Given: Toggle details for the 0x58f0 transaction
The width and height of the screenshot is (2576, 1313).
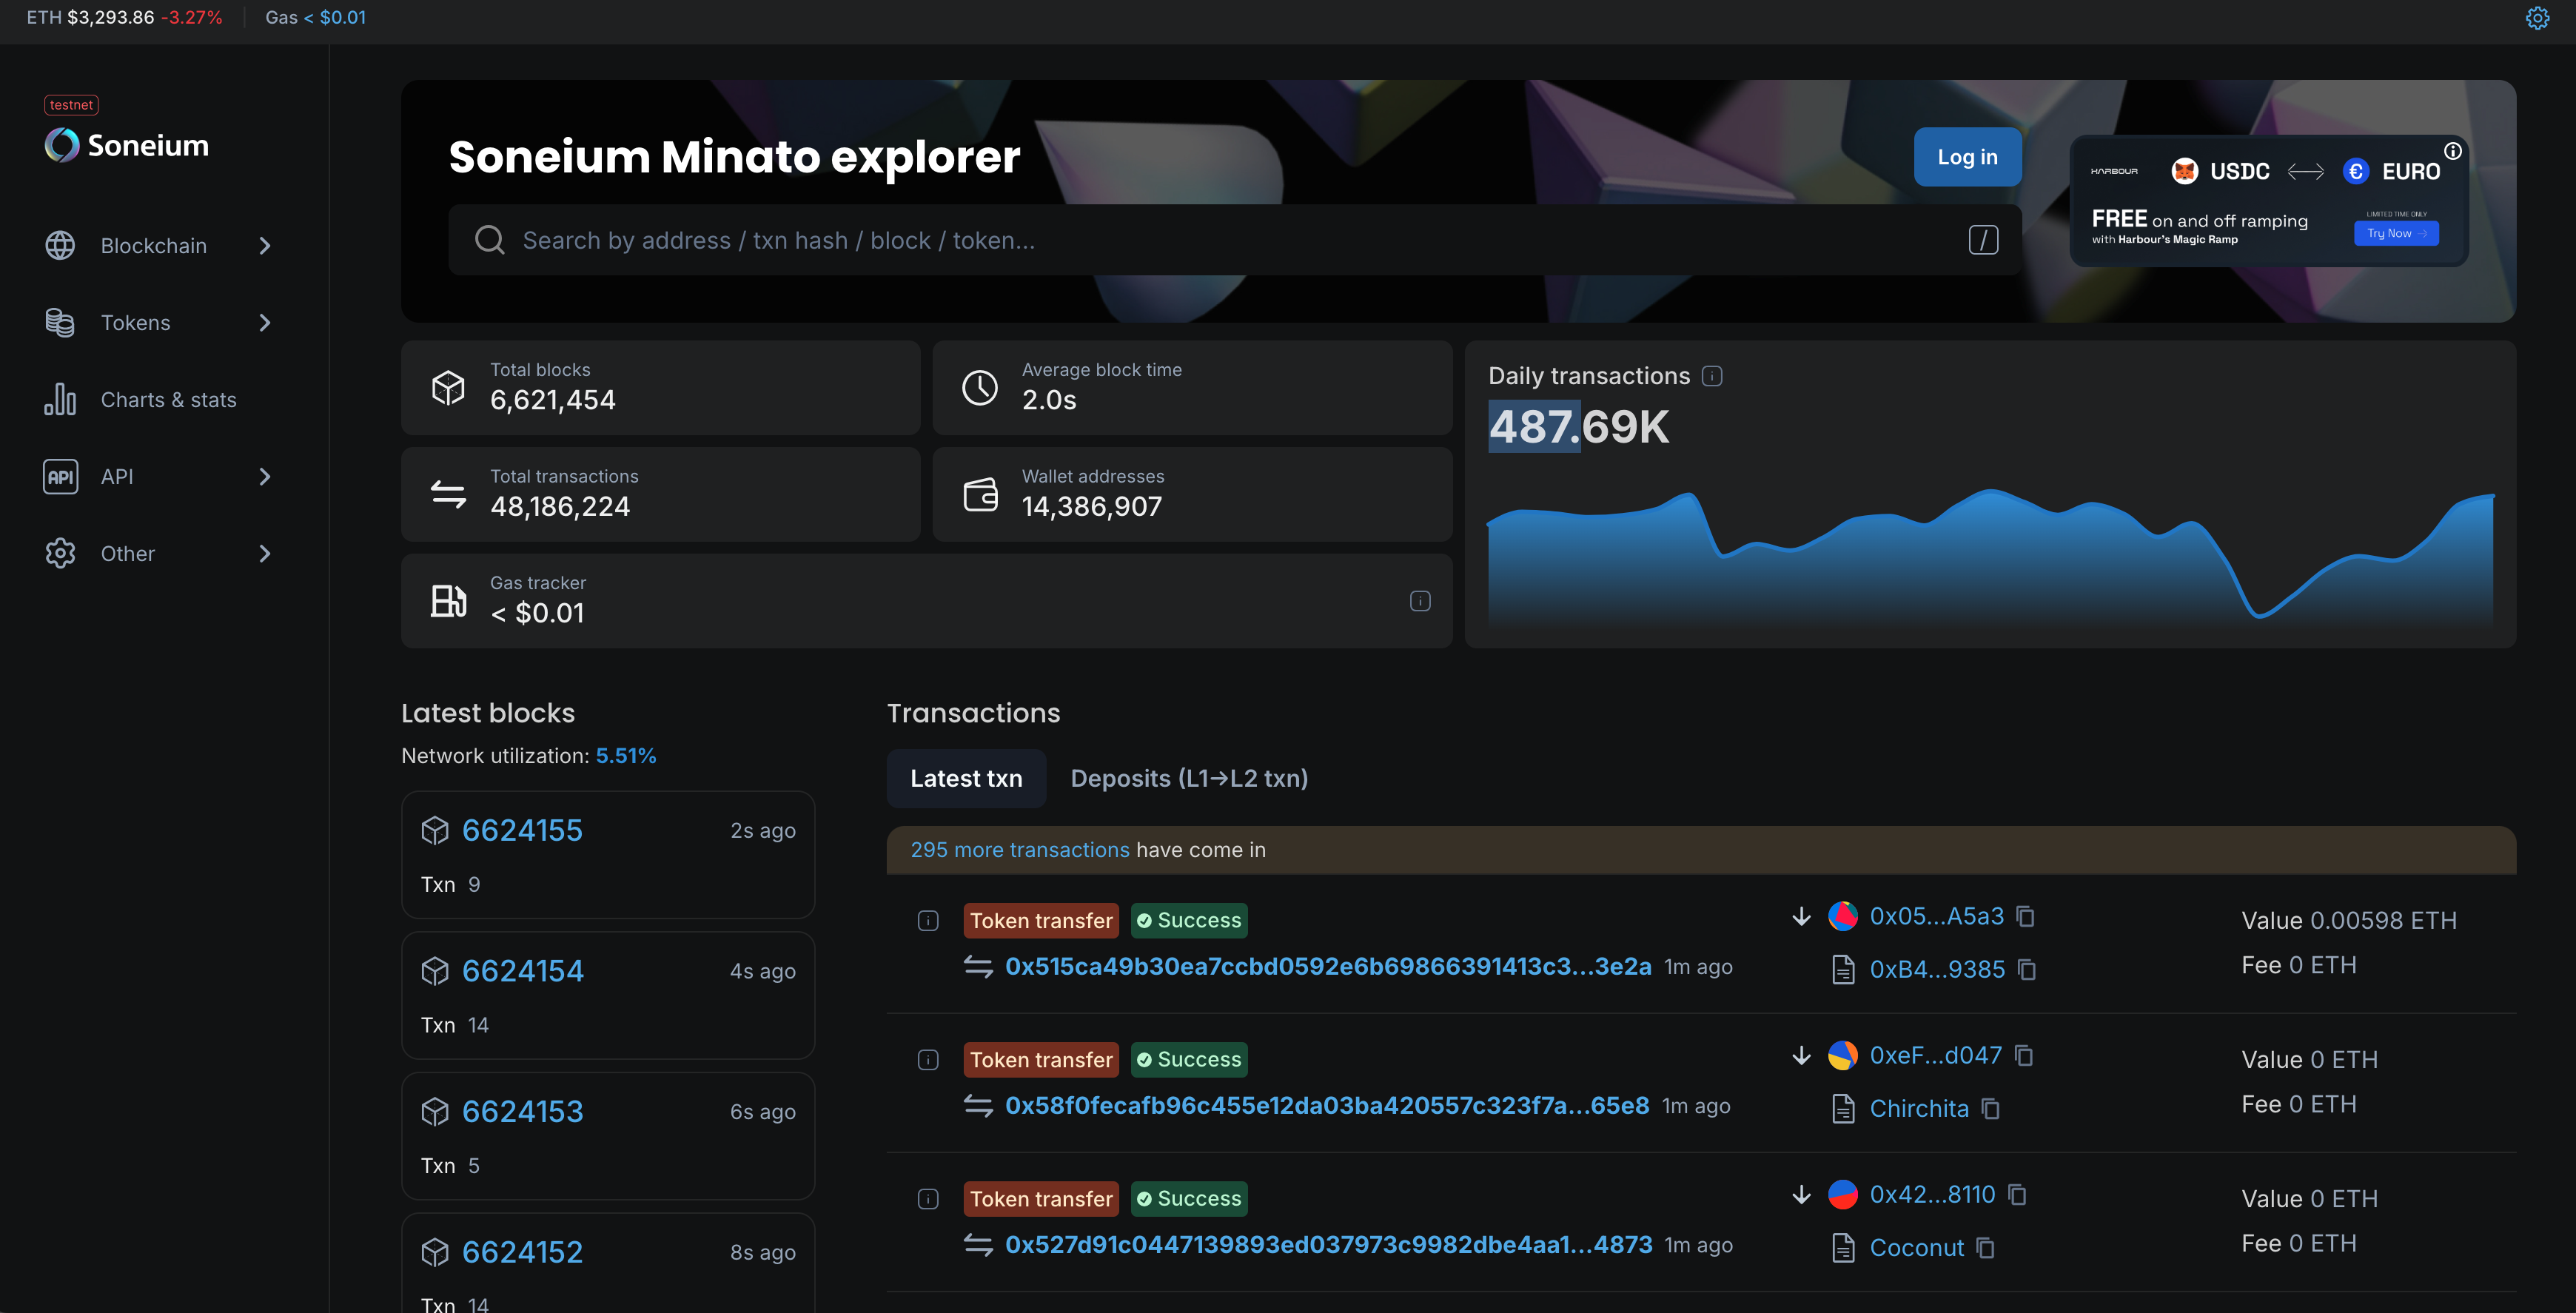Looking at the screenshot, I should [928, 1059].
